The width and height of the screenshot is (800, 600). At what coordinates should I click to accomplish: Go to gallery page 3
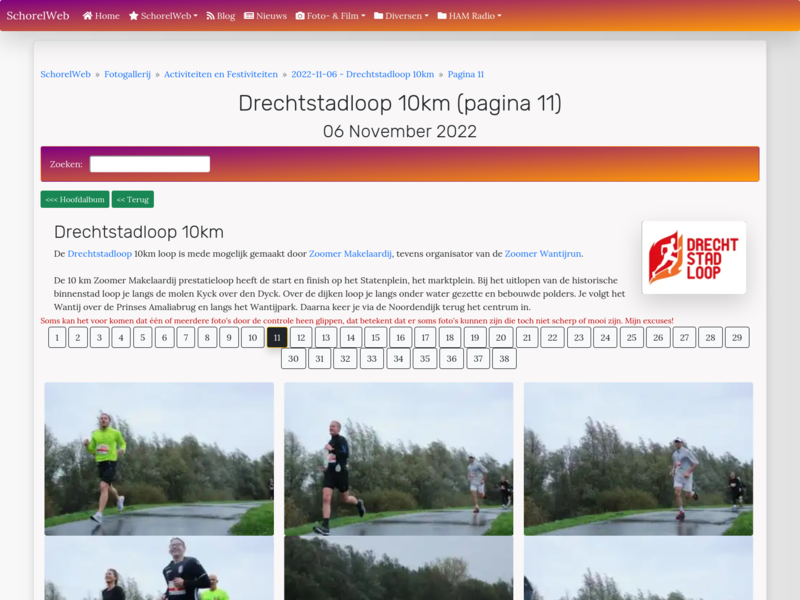tap(99, 337)
